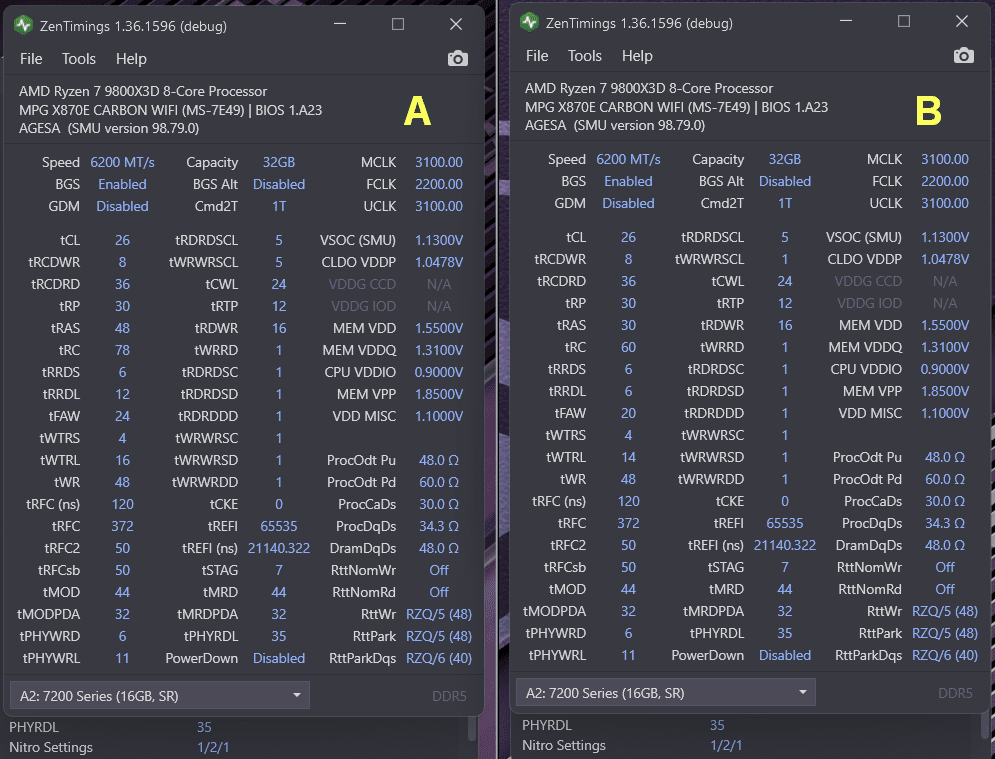Click the CLDO VDDP 1.0478V value in window B

point(945,259)
